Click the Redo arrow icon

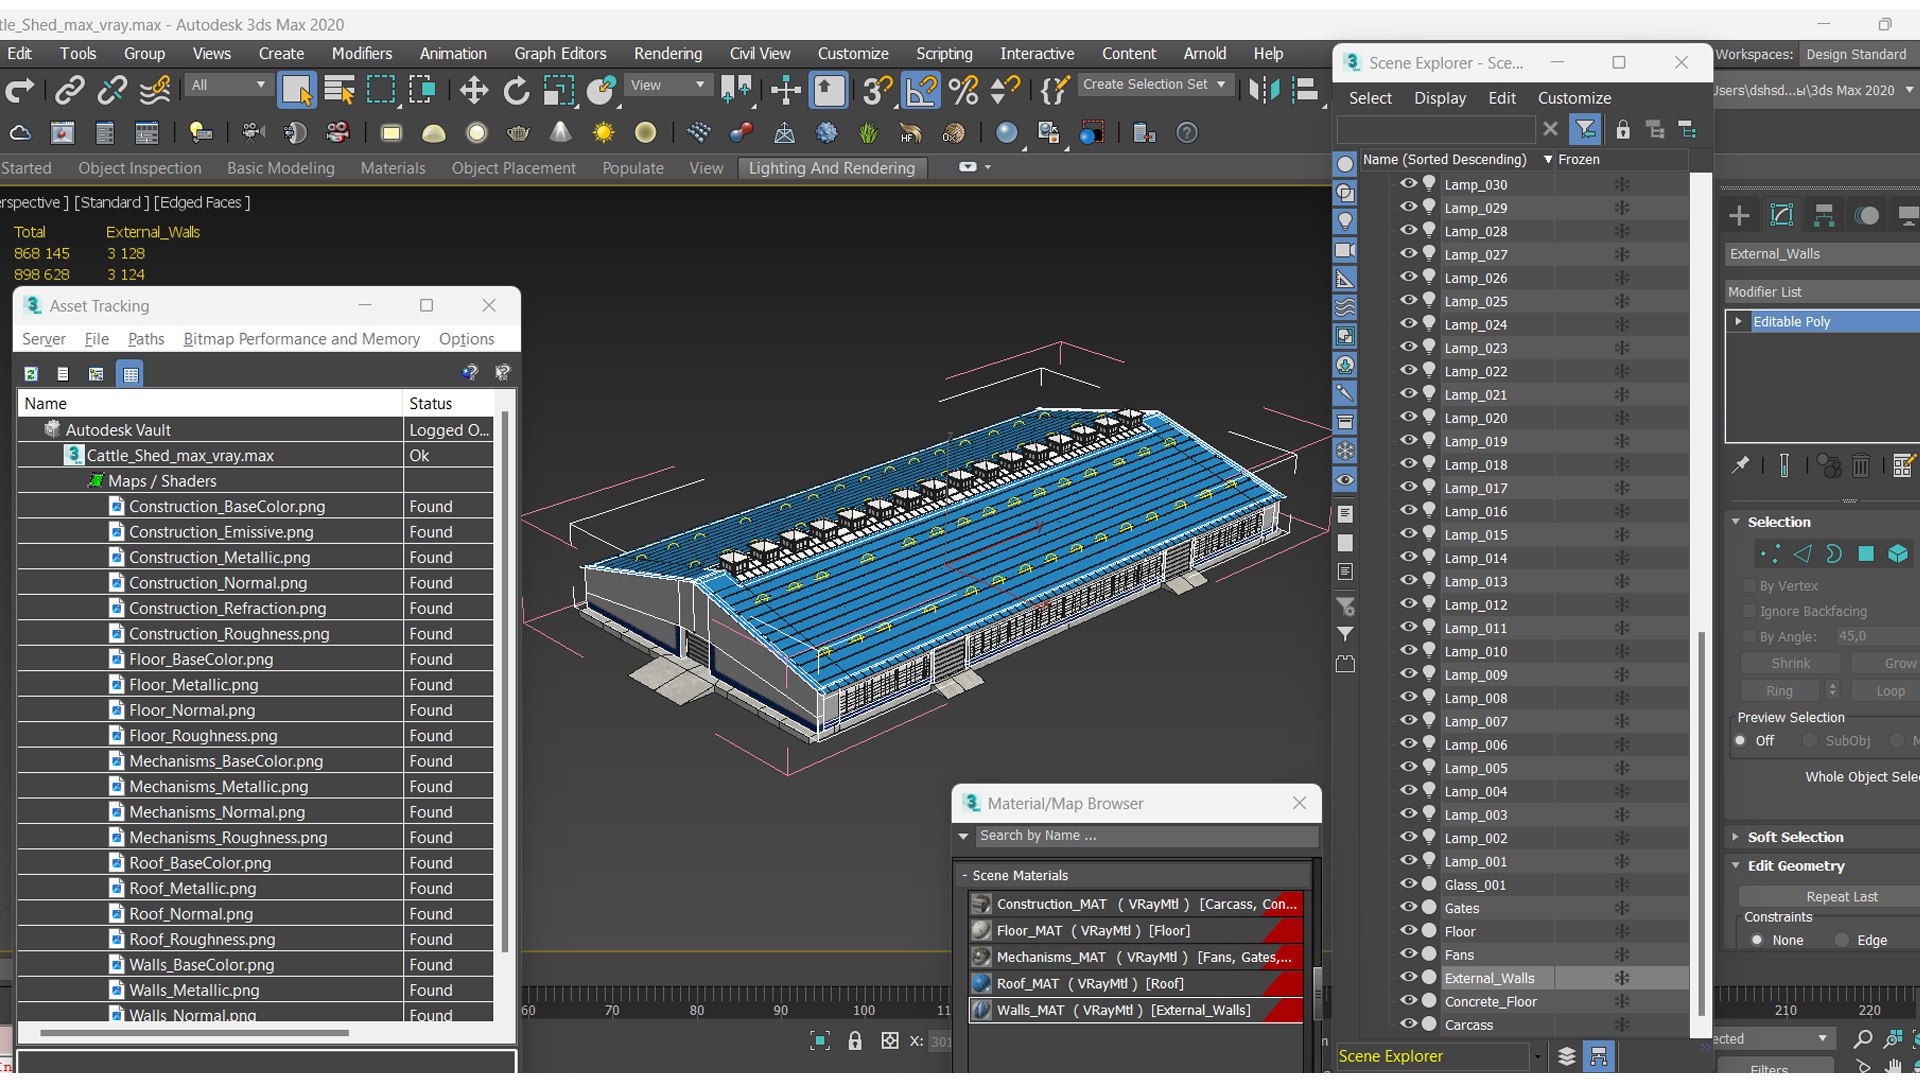point(20,90)
